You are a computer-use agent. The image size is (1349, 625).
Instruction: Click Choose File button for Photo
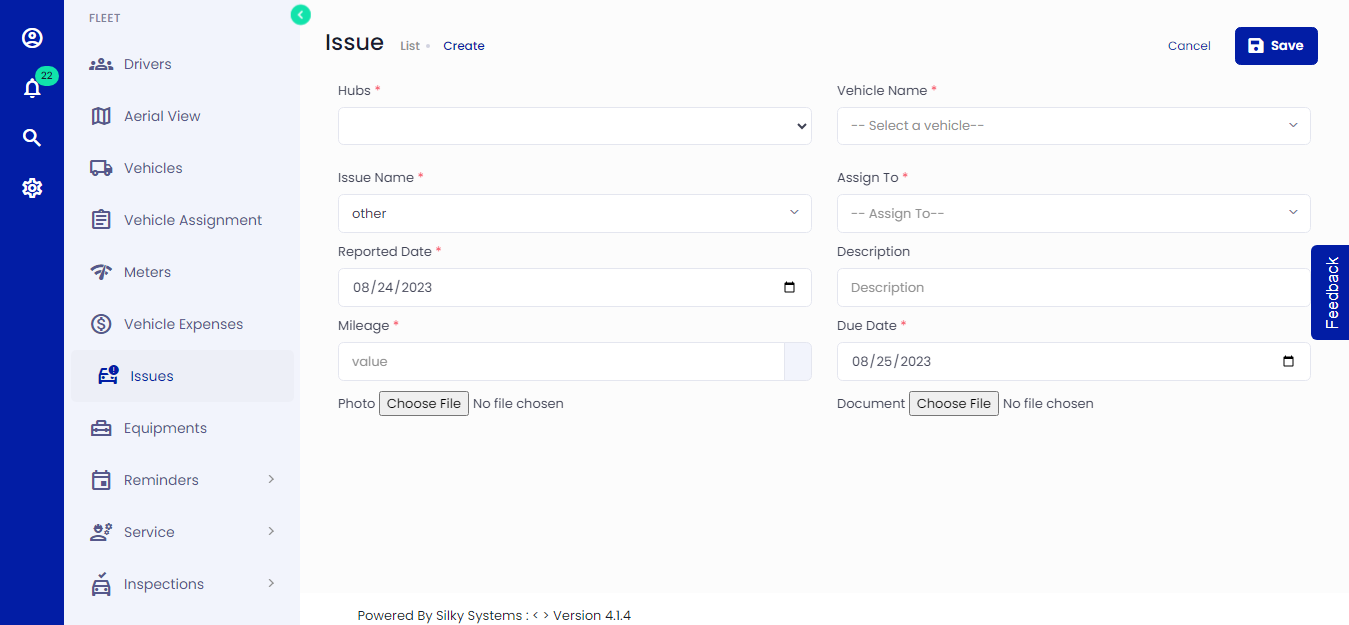[424, 404]
